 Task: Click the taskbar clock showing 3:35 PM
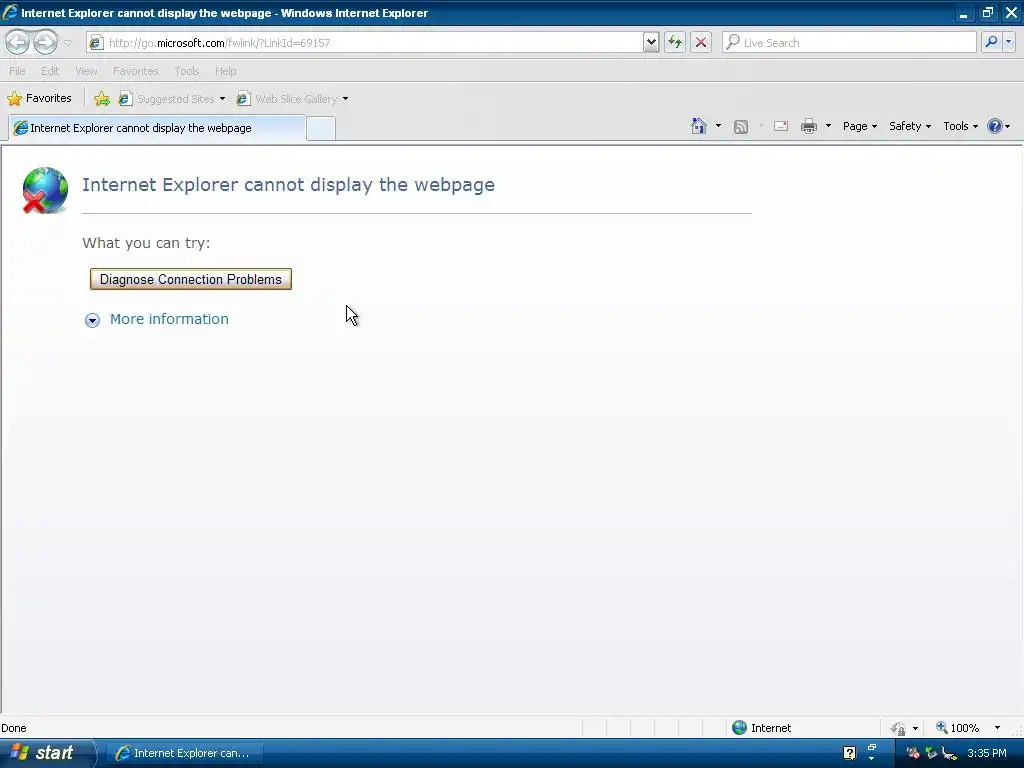coord(987,753)
